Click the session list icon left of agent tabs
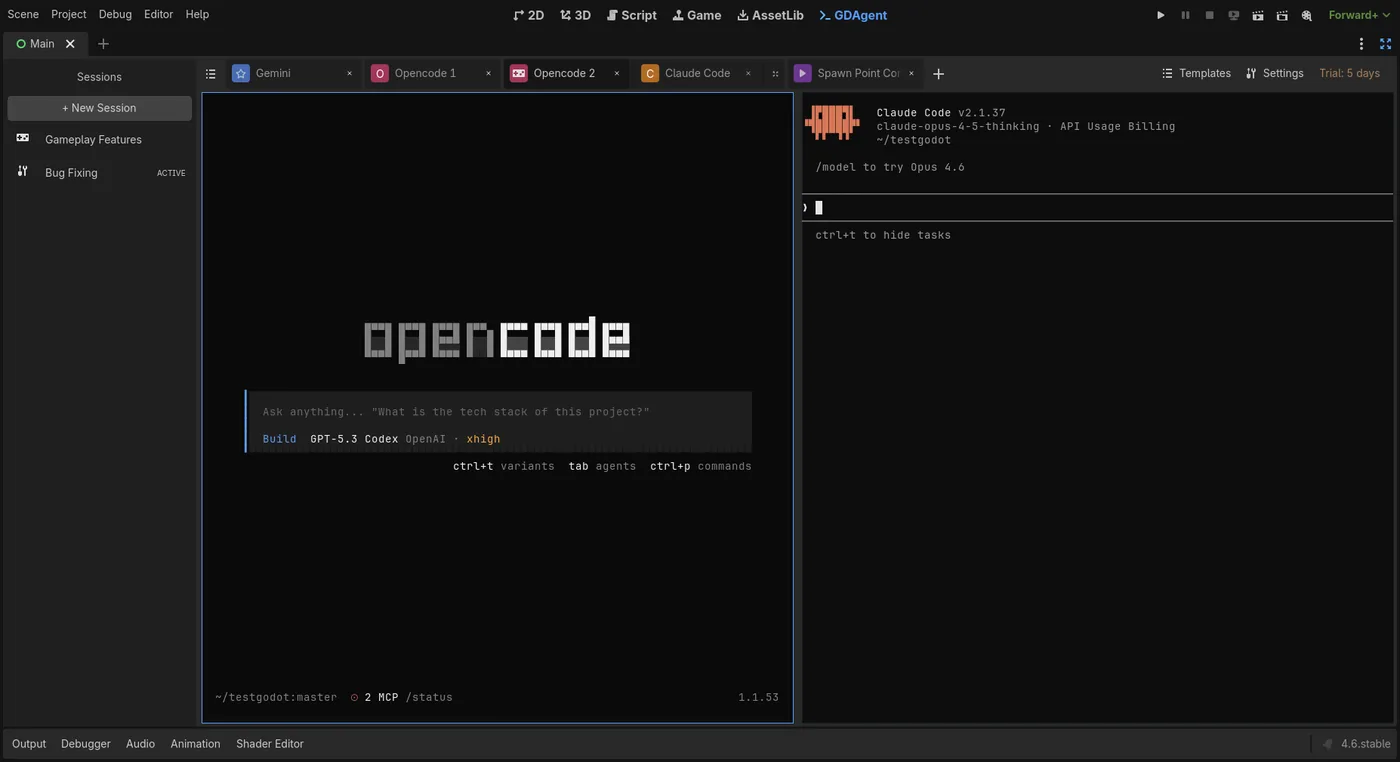 pos(210,73)
